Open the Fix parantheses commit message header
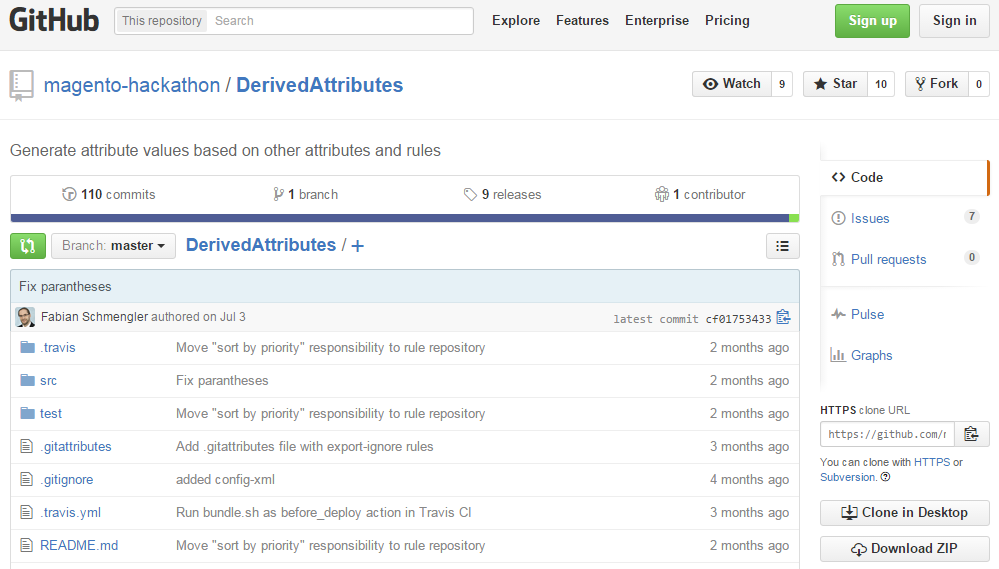 (x=65, y=287)
